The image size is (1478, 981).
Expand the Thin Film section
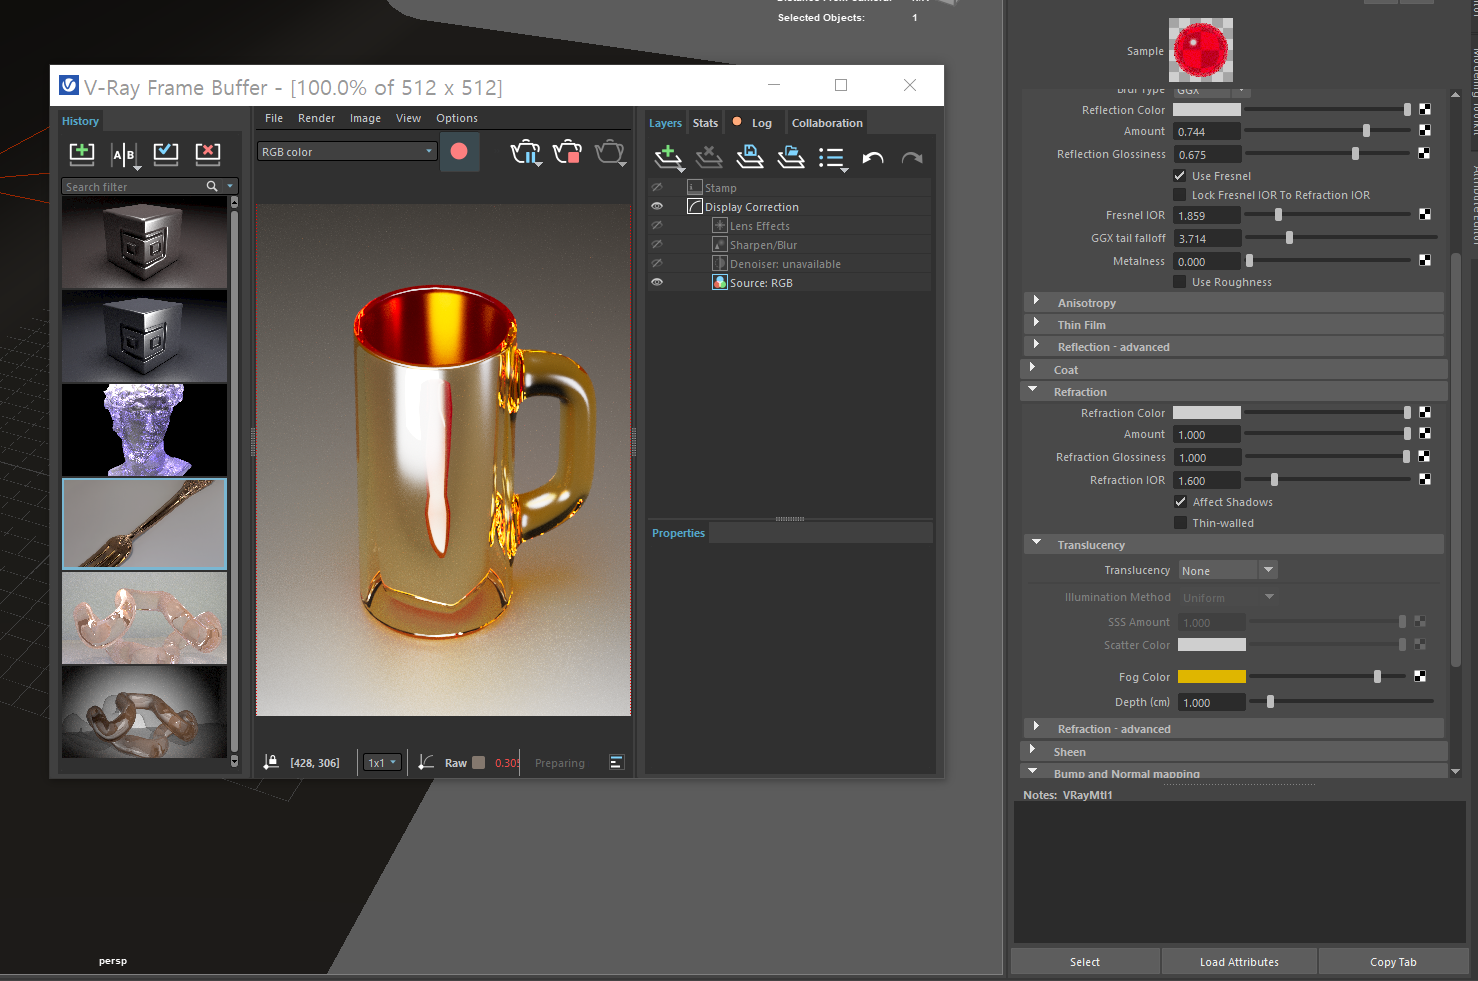coord(1036,323)
